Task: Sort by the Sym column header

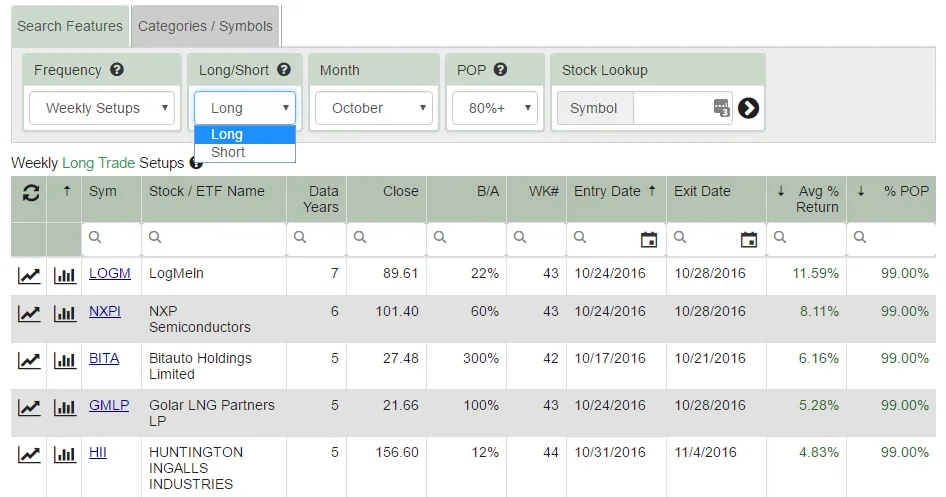Action: point(111,199)
